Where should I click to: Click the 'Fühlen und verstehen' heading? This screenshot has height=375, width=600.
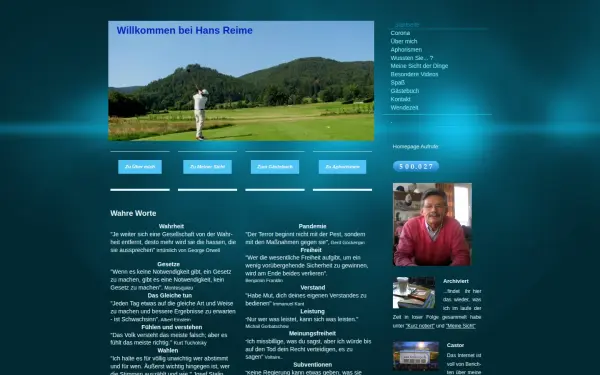pos(172,327)
